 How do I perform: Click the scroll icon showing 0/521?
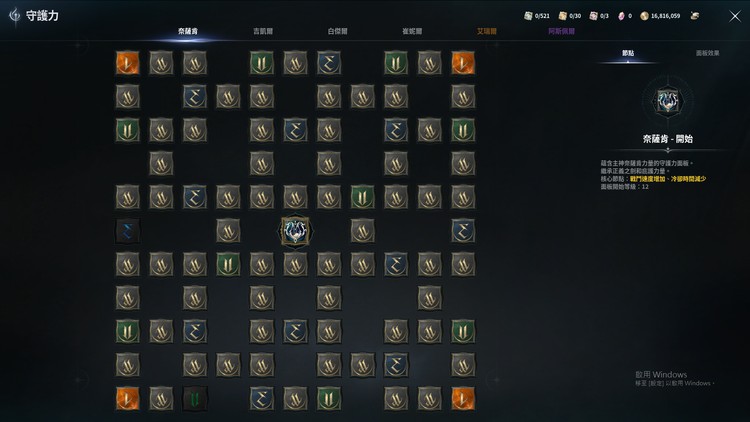point(528,16)
